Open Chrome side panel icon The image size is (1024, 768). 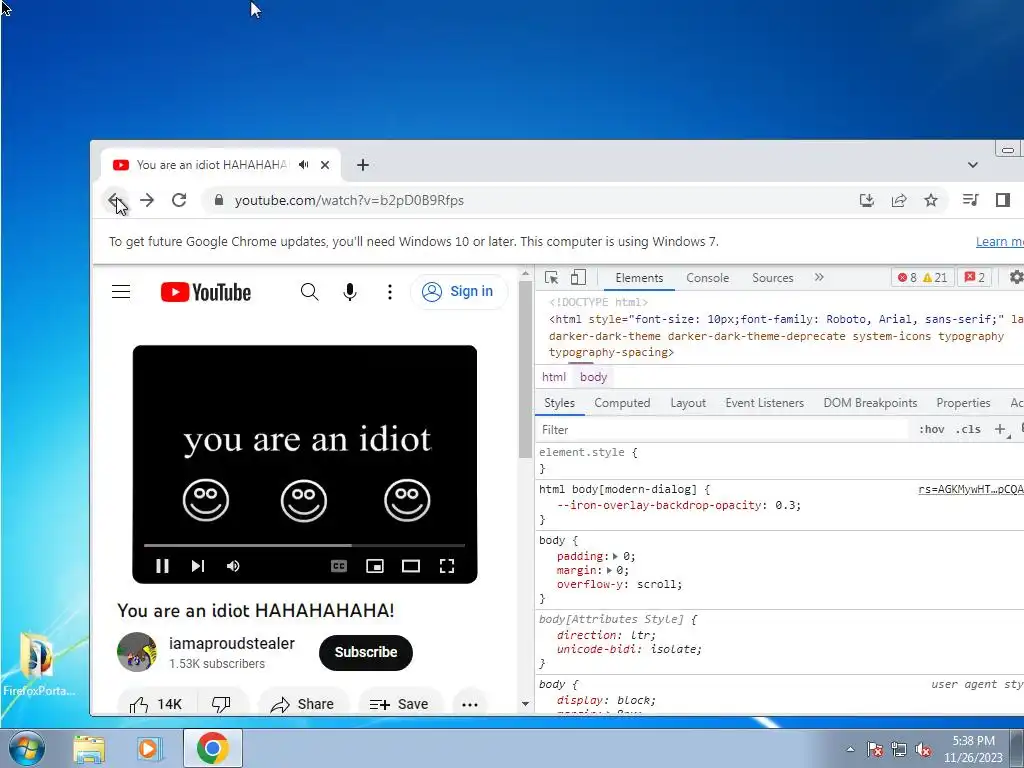coord(1003,200)
